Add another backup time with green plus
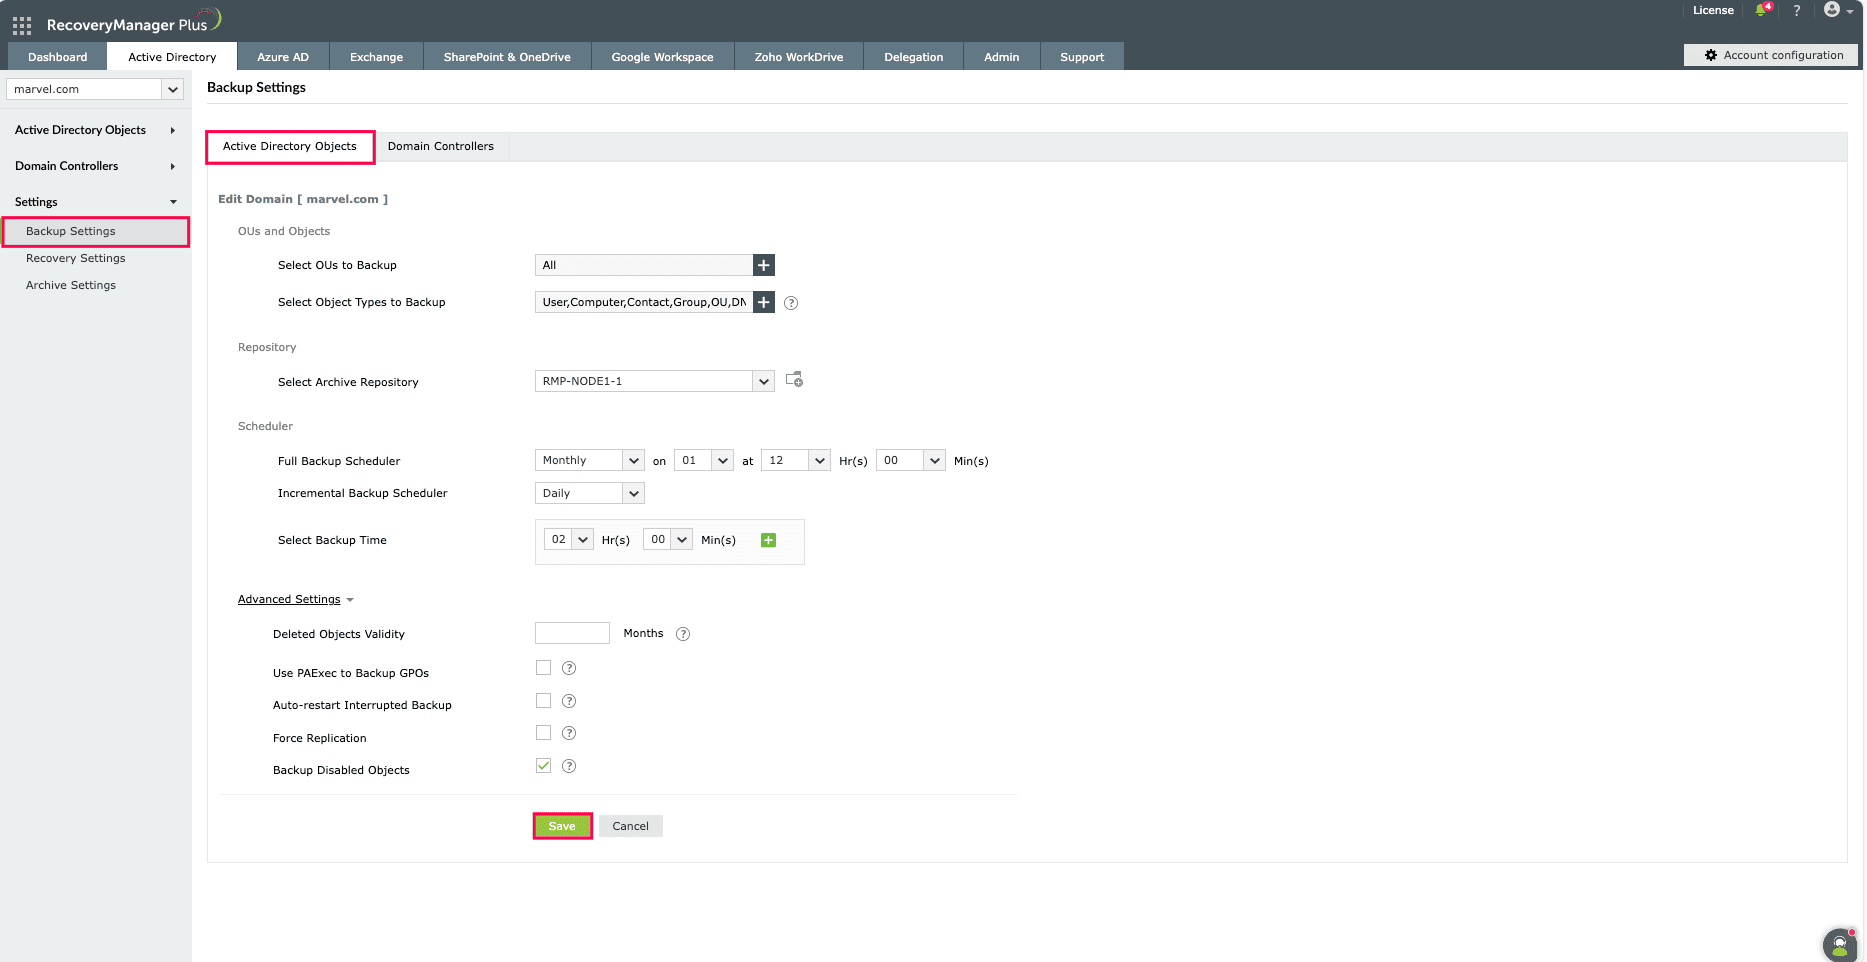1867x962 pixels. [x=768, y=540]
